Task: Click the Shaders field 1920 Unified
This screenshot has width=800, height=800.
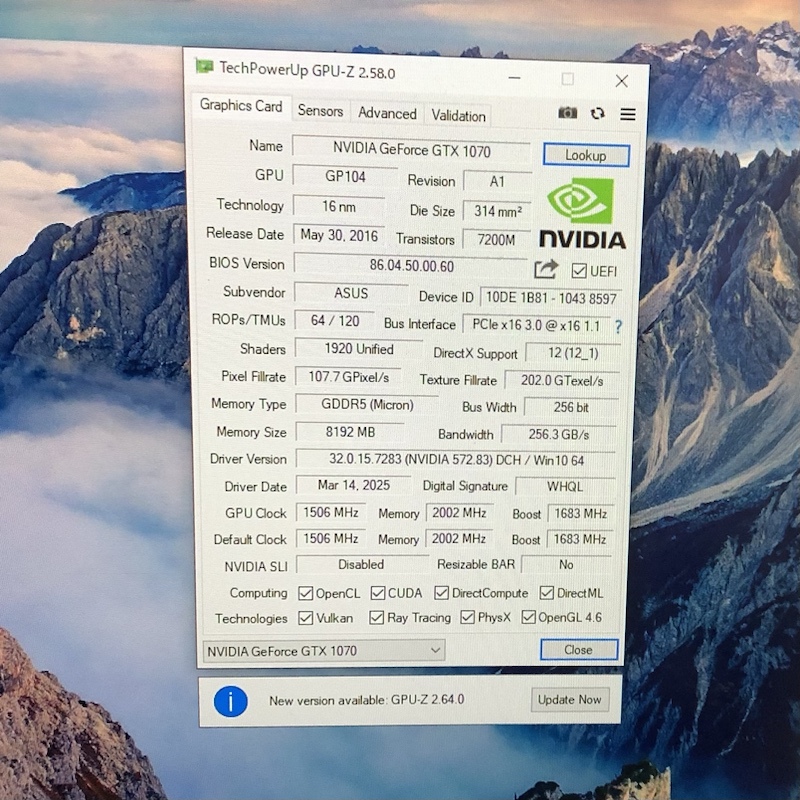Action: pos(359,349)
